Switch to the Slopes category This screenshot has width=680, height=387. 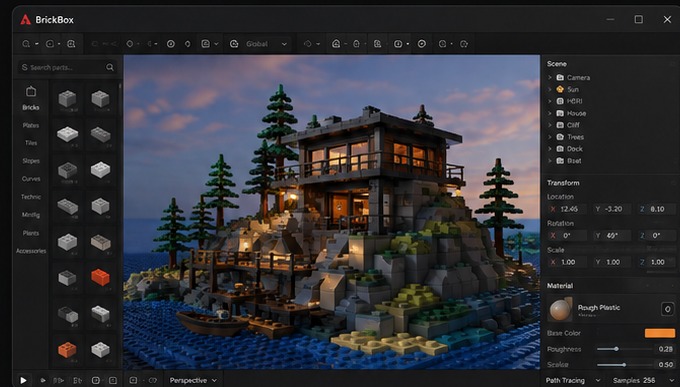point(31,161)
